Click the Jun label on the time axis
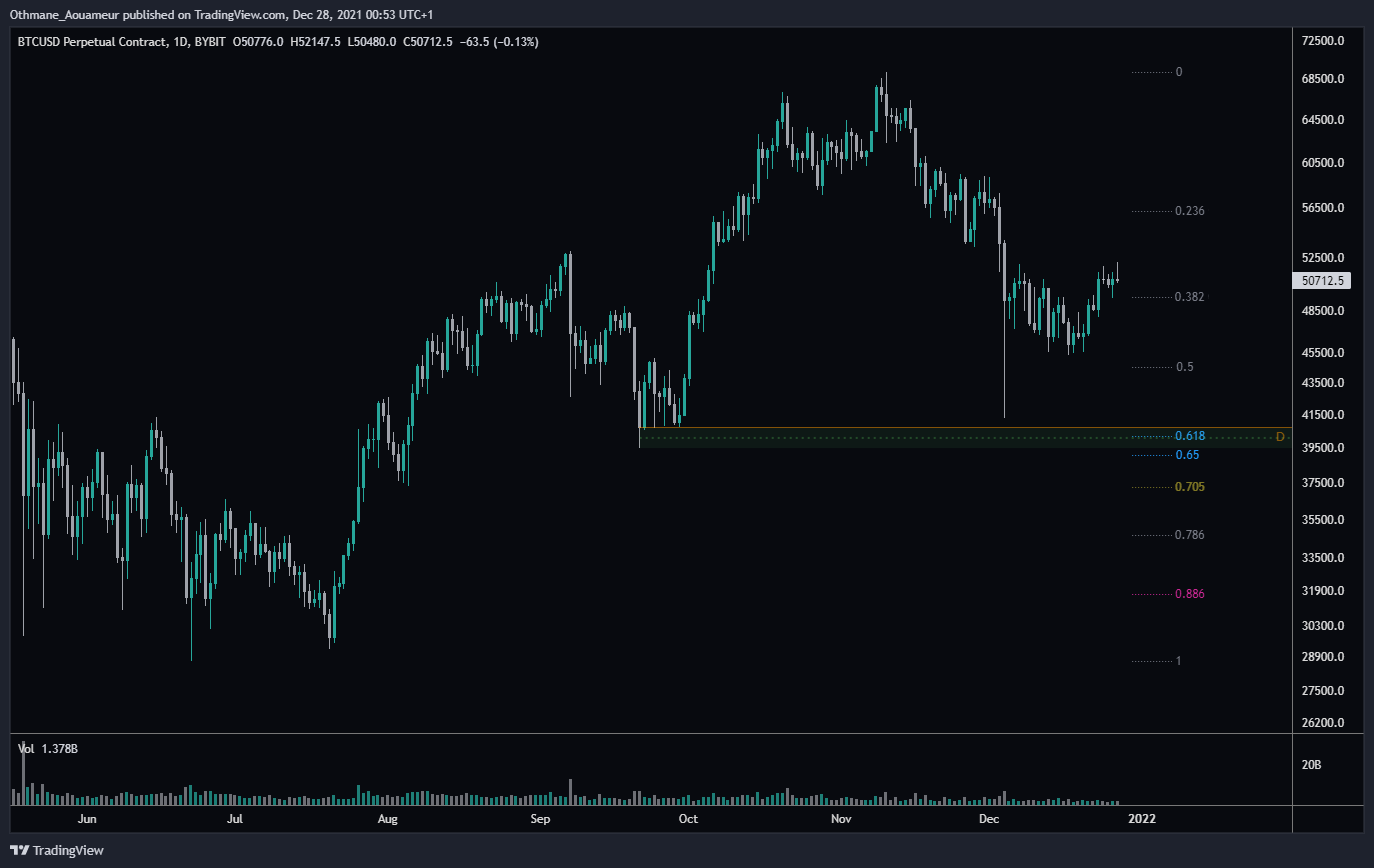This screenshot has height=868, width=1374. click(87, 819)
